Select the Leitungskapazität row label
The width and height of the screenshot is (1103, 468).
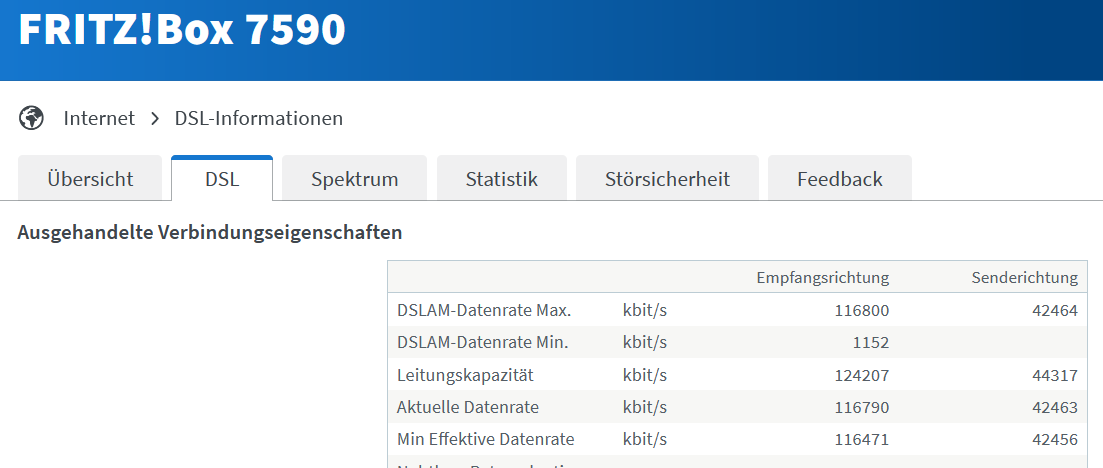click(465, 375)
